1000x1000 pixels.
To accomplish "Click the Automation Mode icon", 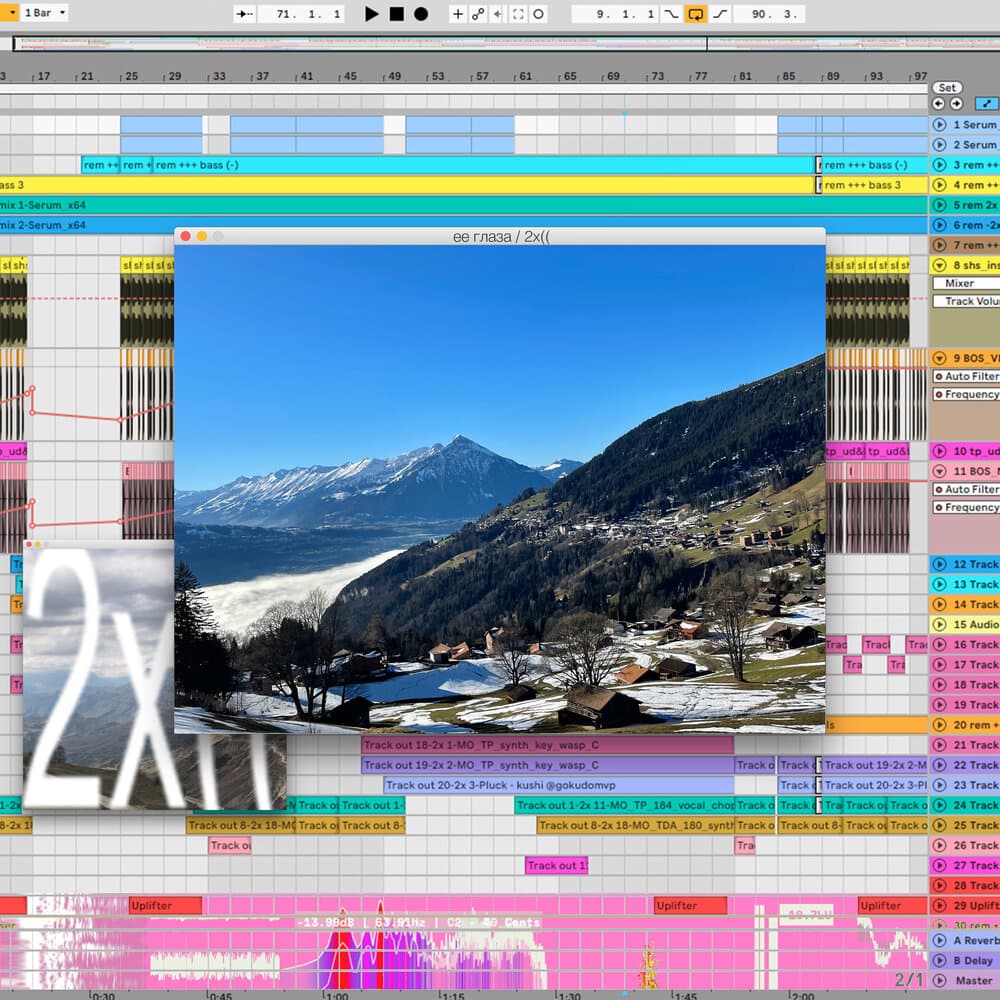I will [x=480, y=12].
